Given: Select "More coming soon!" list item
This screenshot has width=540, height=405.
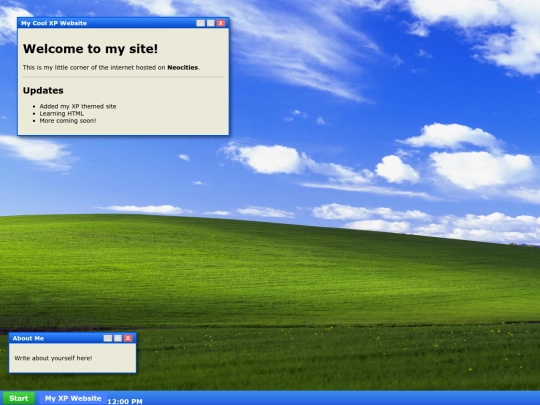Looking at the screenshot, I should click(x=68, y=121).
